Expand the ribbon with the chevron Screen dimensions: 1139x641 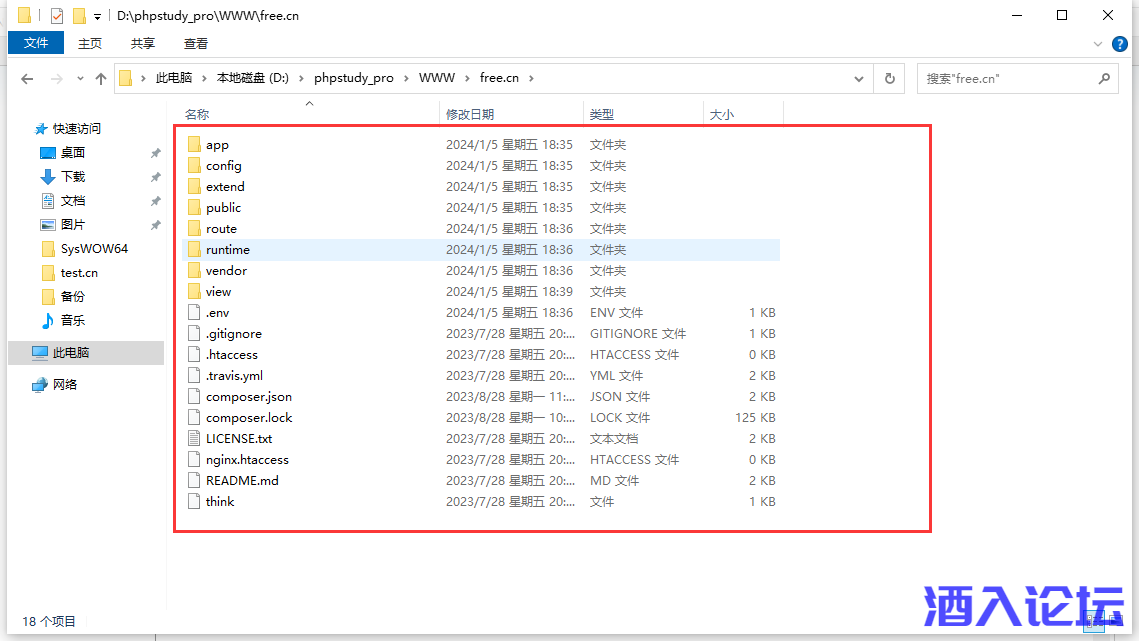click(x=1098, y=44)
